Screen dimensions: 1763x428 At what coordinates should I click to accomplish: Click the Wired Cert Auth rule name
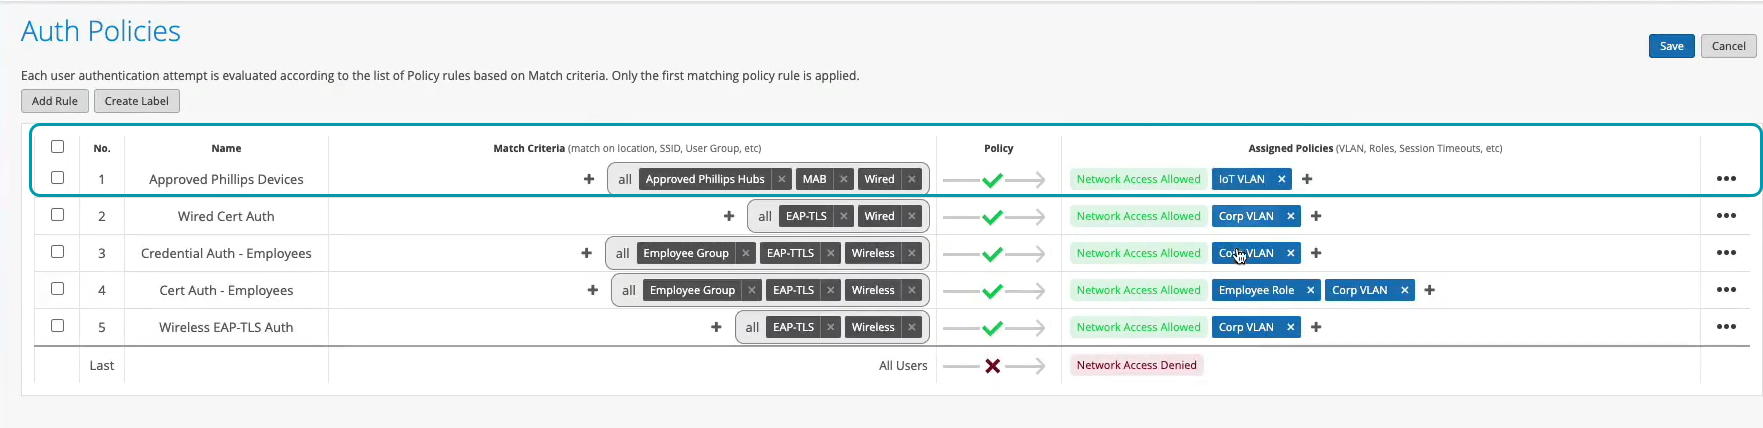coord(226,216)
